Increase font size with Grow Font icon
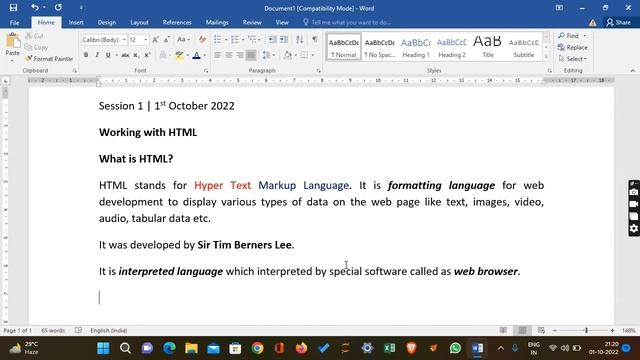The height and width of the screenshot is (360, 640). pyautogui.click(x=156, y=40)
